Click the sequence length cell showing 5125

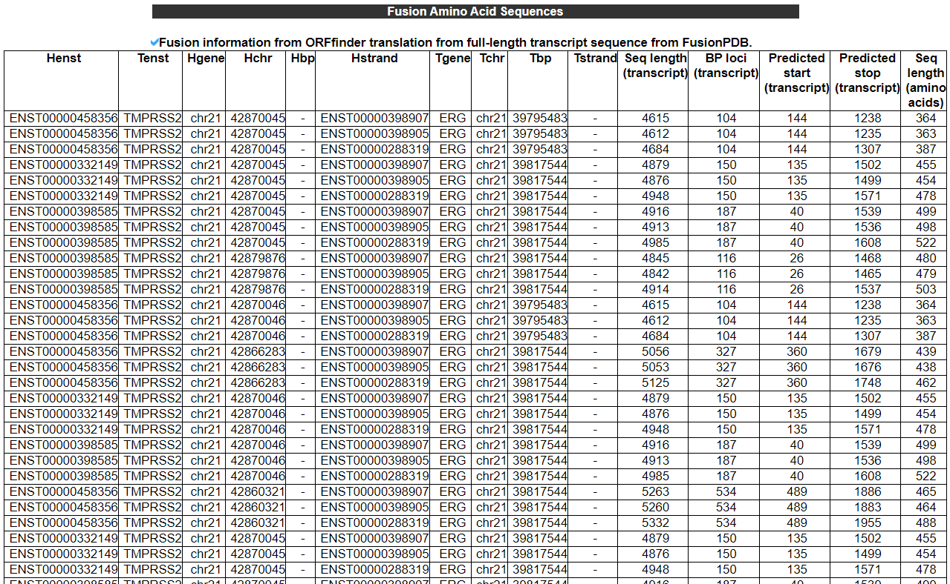pos(655,383)
